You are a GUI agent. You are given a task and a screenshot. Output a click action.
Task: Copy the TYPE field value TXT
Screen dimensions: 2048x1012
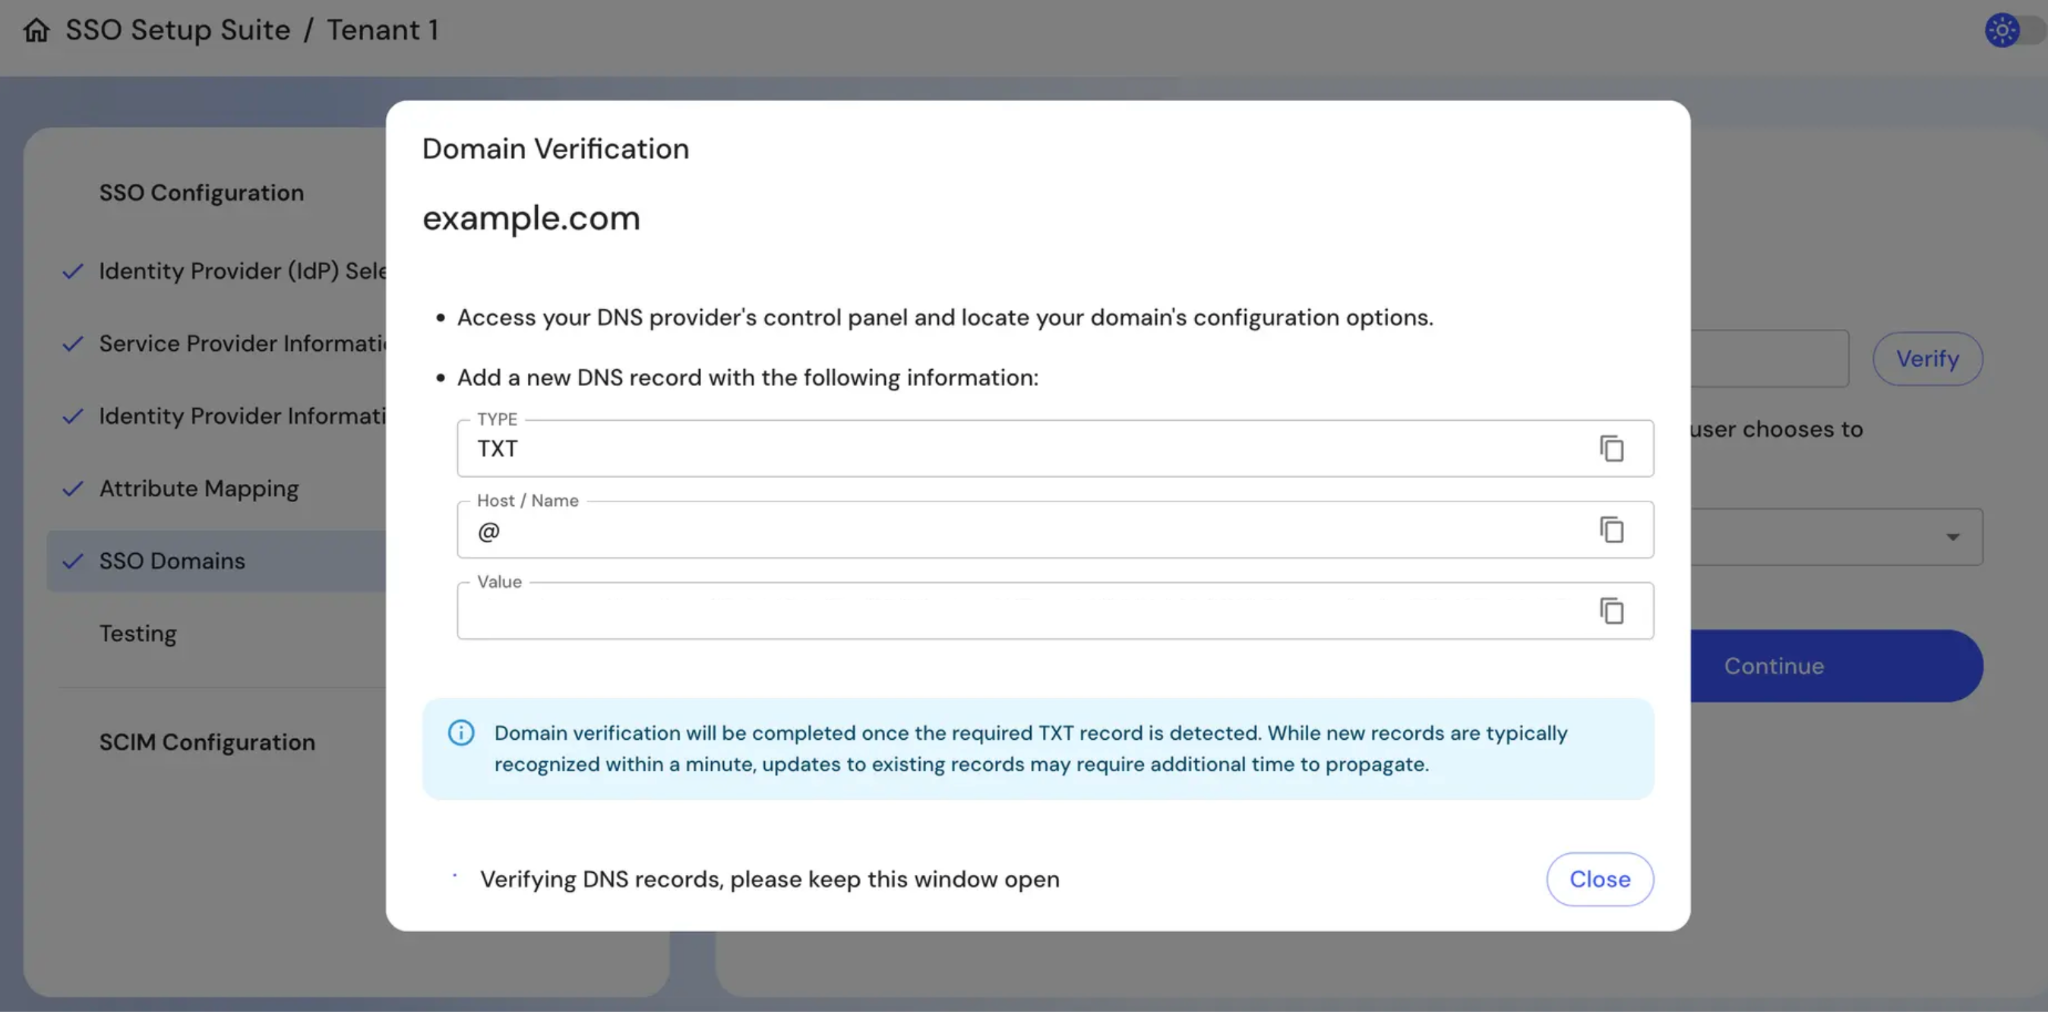(1611, 449)
